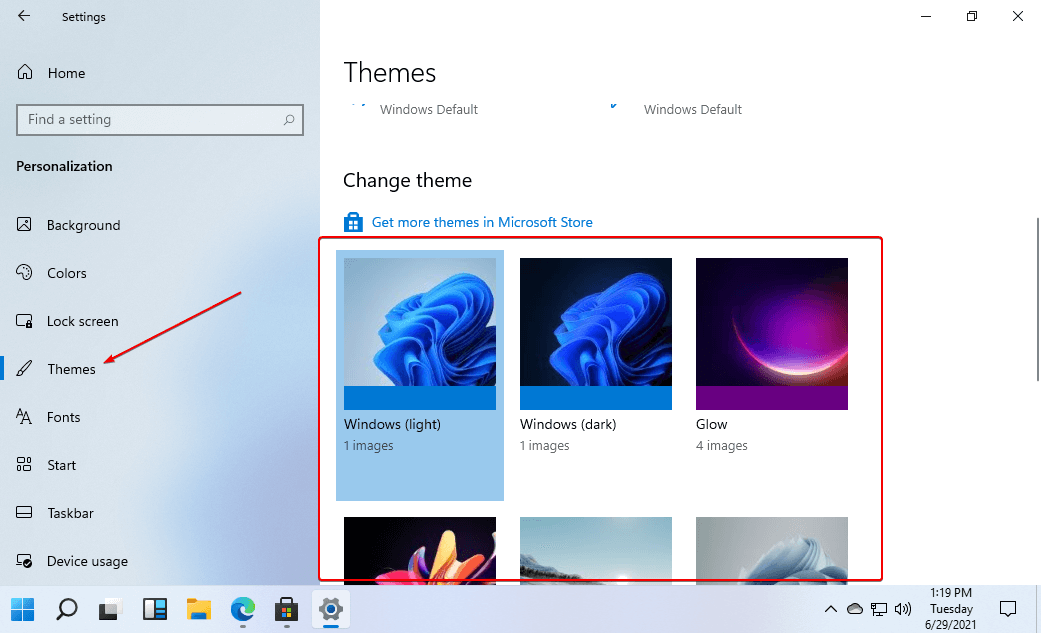Apply the Windows (light) theme thumbnail
The height and width of the screenshot is (633, 1041).
point(420,333)
